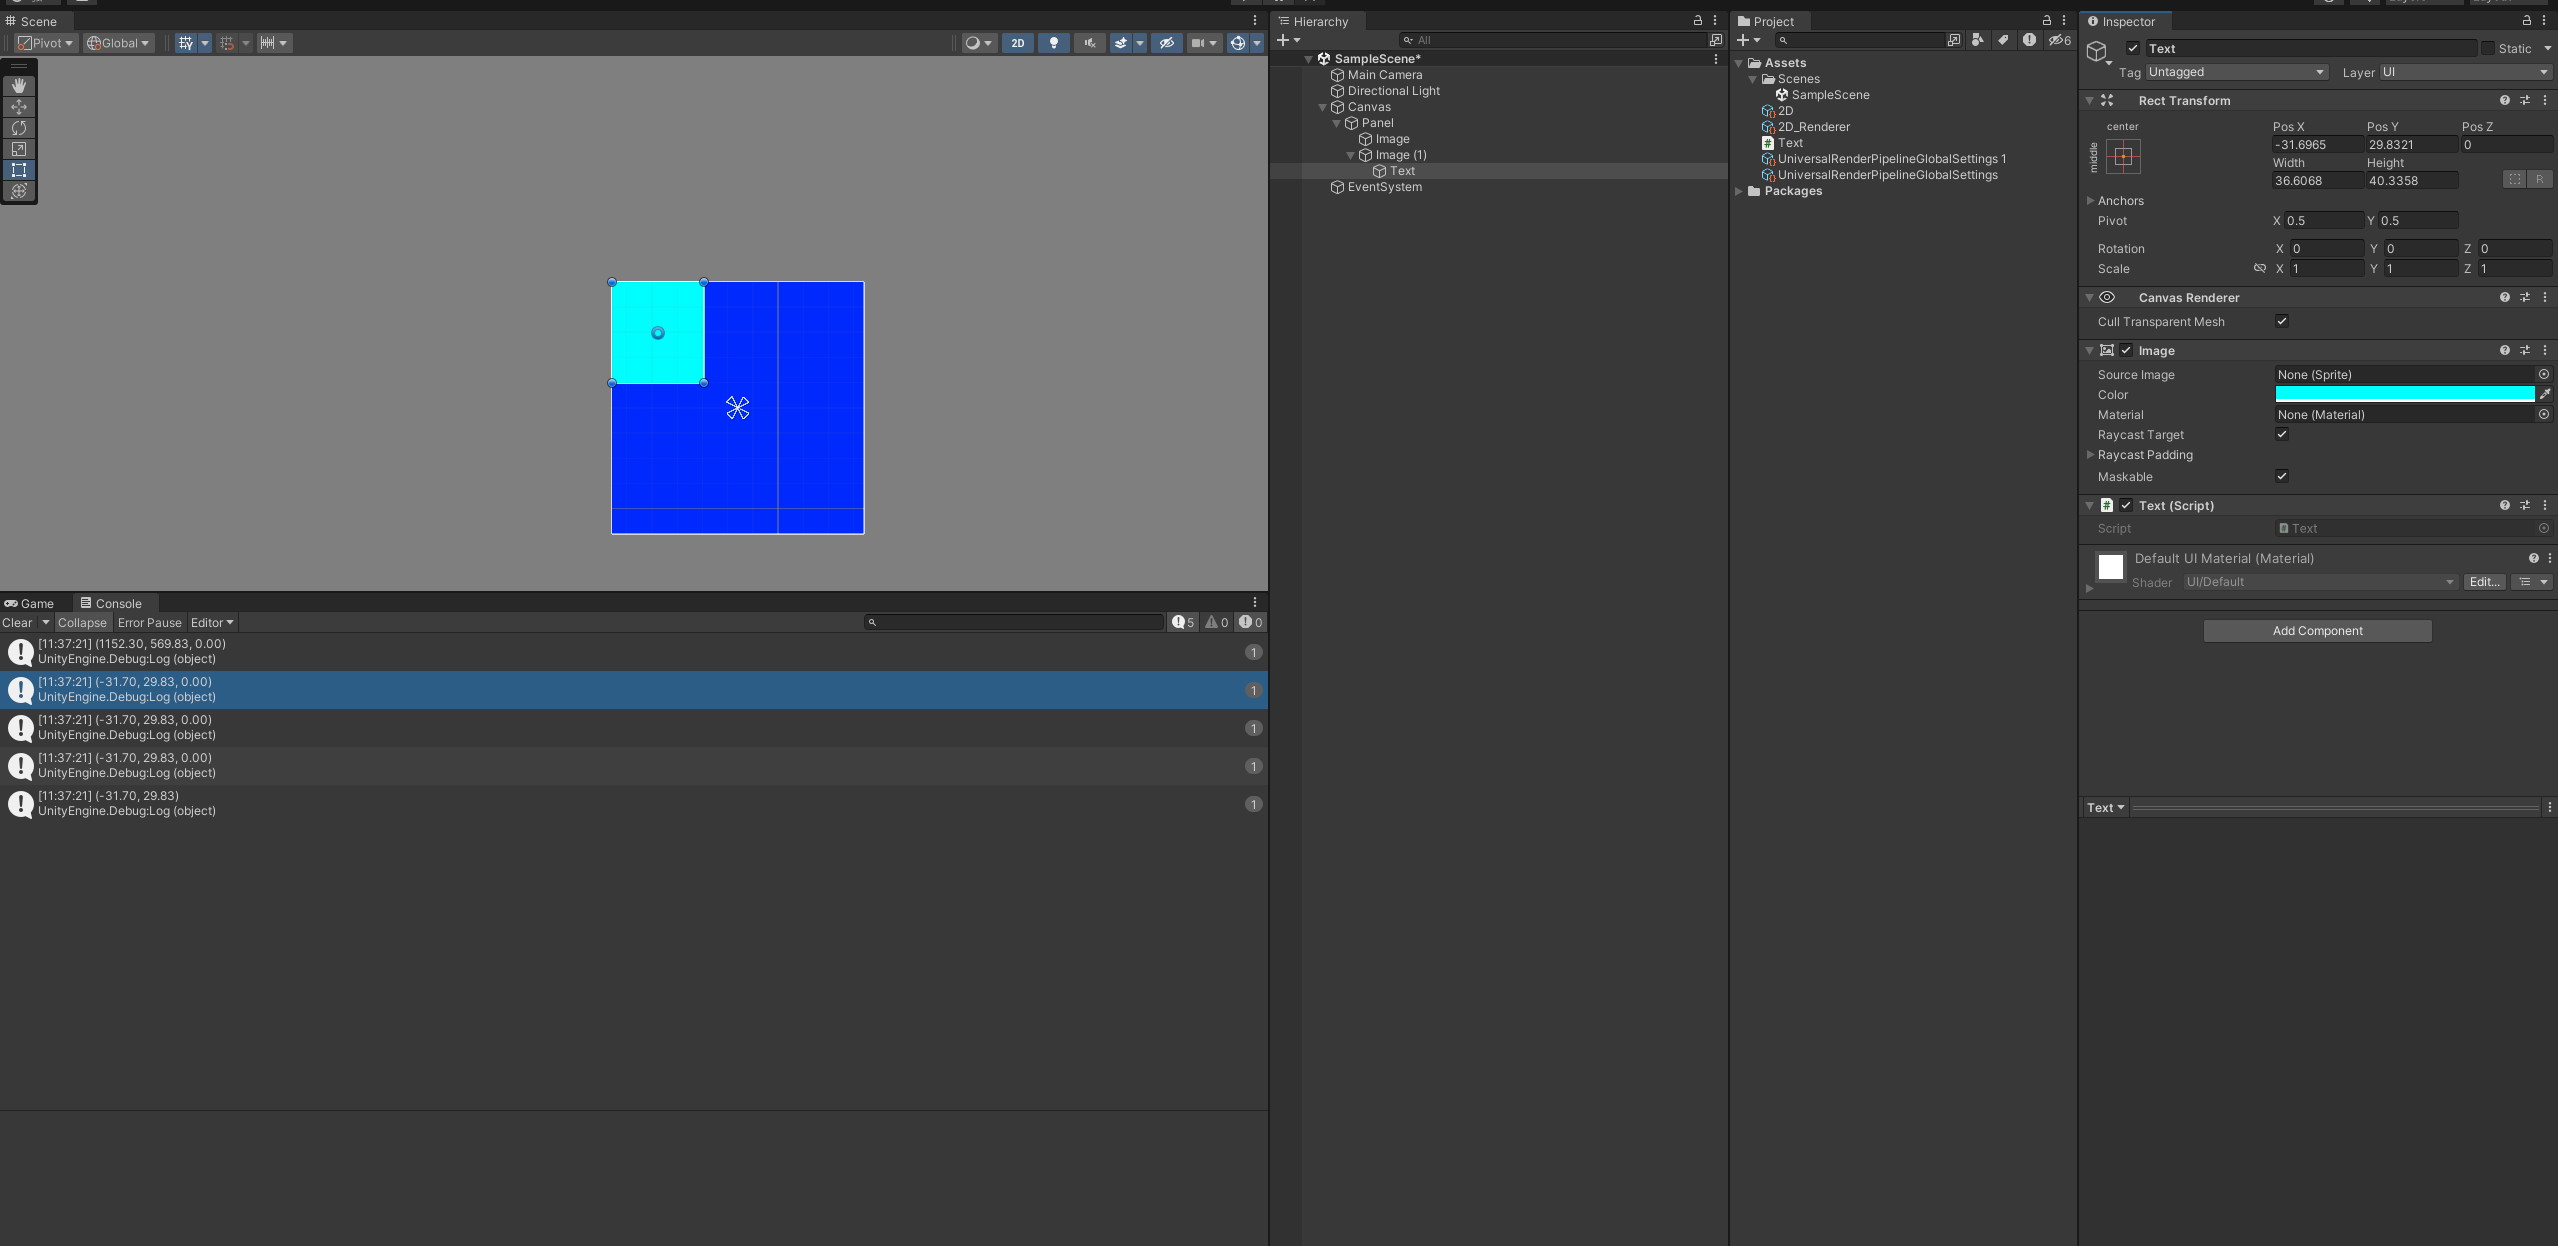Toggle Console Collapse button
Image resolution: width=2558 pixels, height=1246 pixels.
[x=82, y=622]
